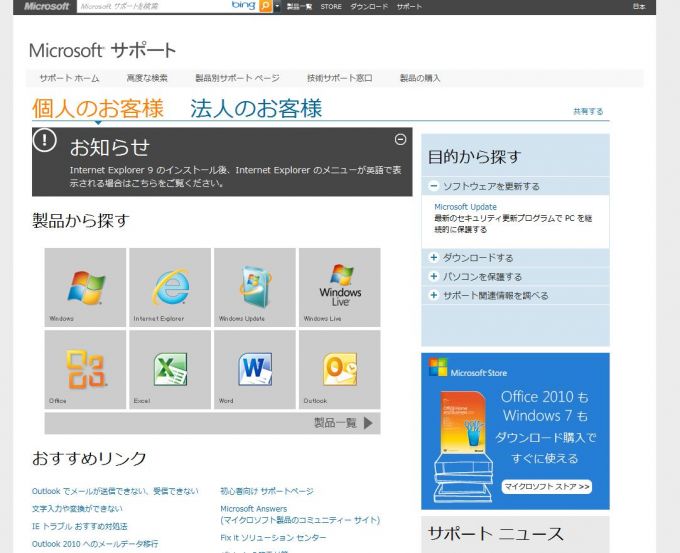The width and height of the screenshot is (680, 553).
Task: Open 文字入力や変換ができない link
Action: (x=77, y=508)
